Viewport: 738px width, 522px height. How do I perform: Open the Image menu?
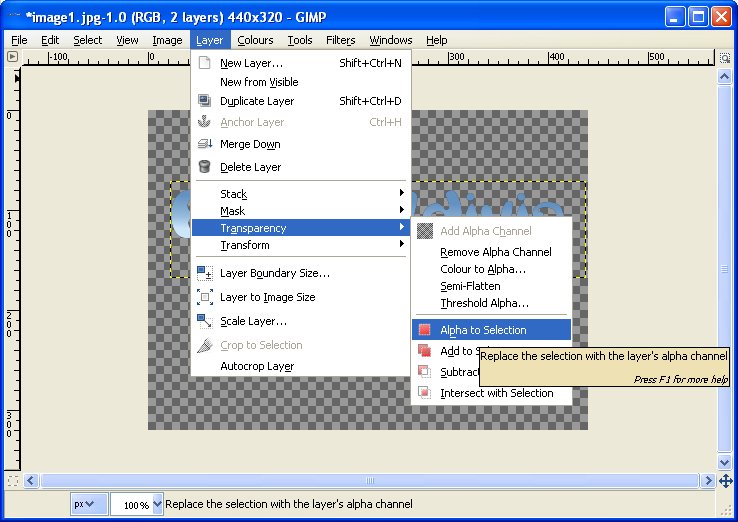pos(167,40)
